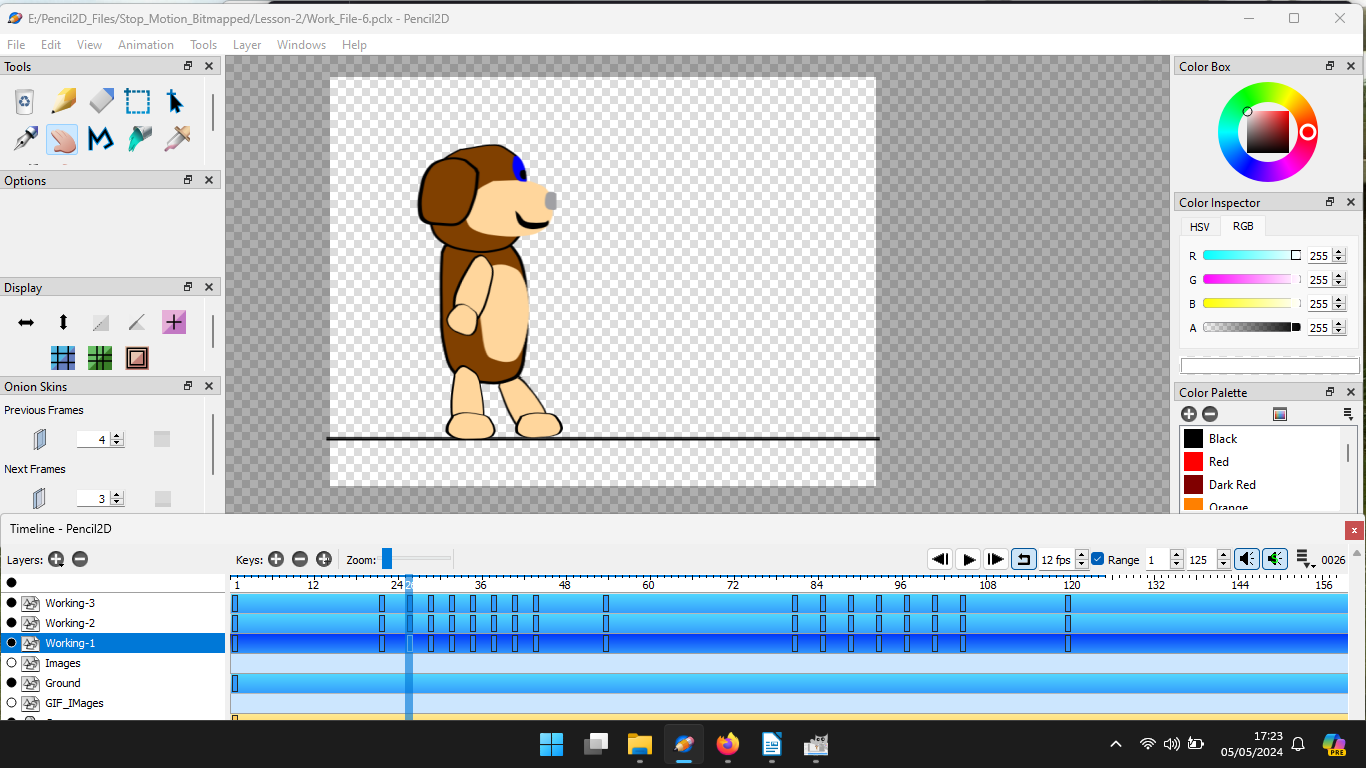Duplicate the current keyframe
Viewport: 1366px width, 768px height.
[324, 559]
